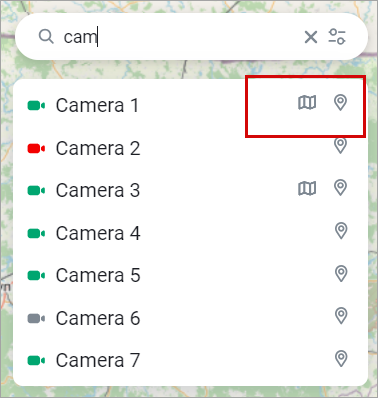Click the location pin for Camera 6
The height and width of the screenshot is (398, 378).
[341, 316]
